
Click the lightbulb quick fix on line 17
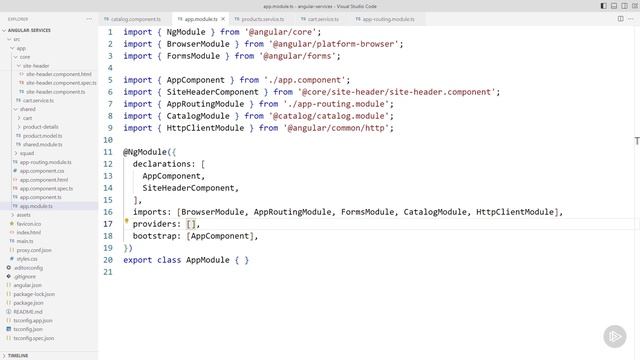point(127,221)
